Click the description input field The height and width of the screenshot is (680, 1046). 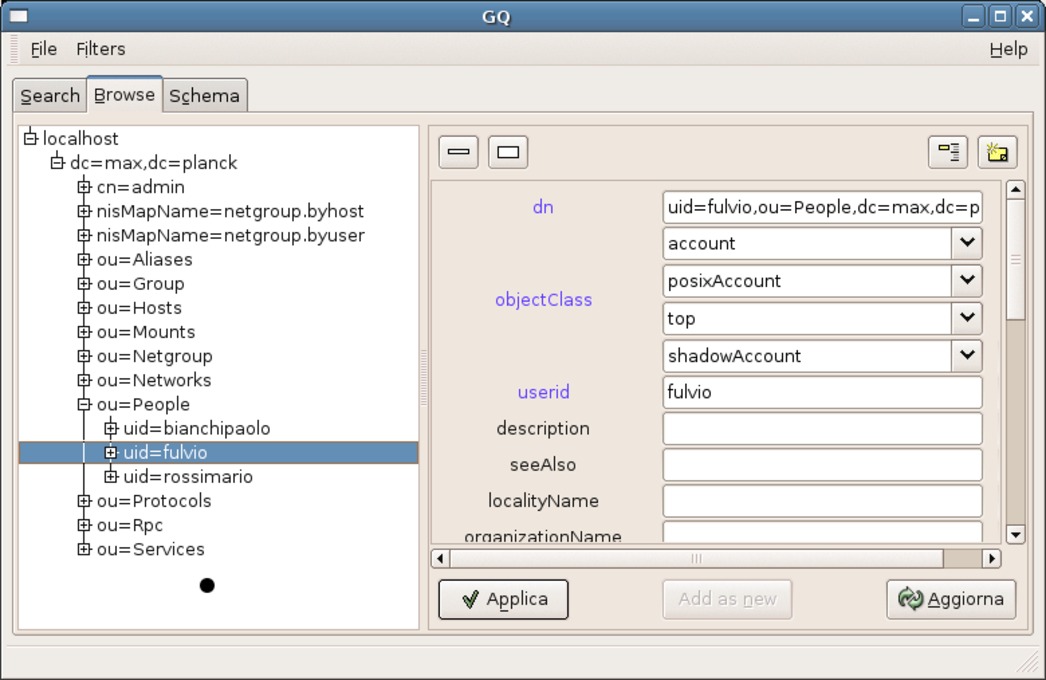point(823,428)
